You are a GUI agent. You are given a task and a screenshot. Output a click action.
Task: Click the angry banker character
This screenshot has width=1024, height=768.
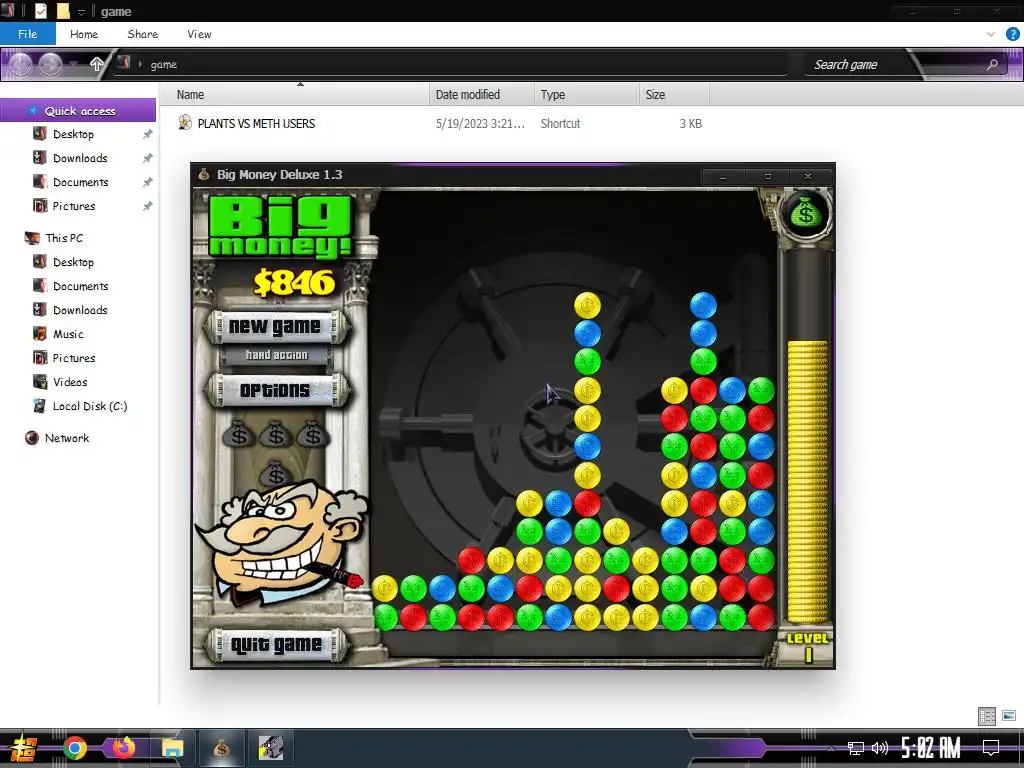coord(281,541)
